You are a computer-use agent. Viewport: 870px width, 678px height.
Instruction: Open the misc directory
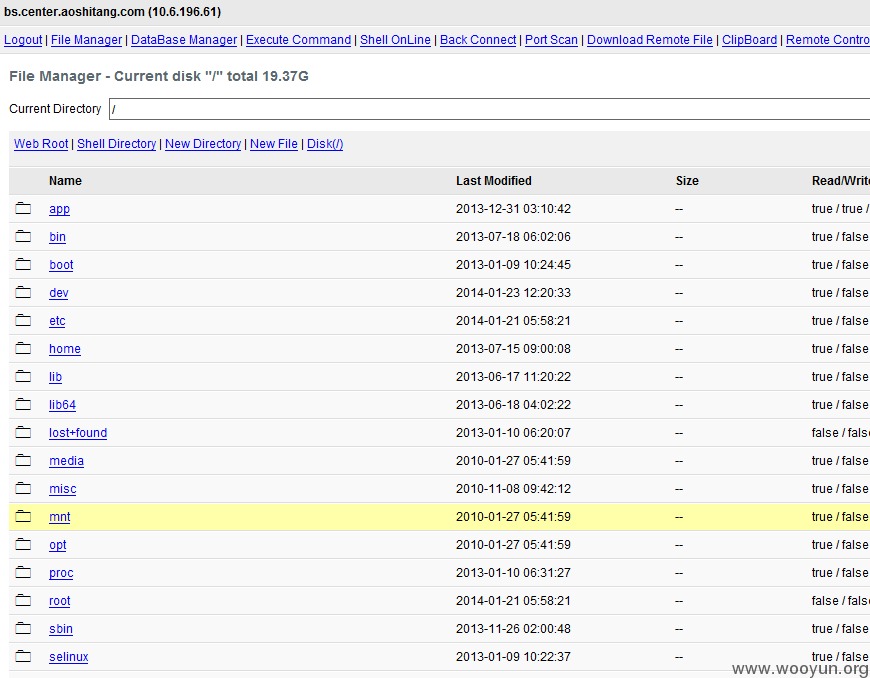click(x=63, y=489)
